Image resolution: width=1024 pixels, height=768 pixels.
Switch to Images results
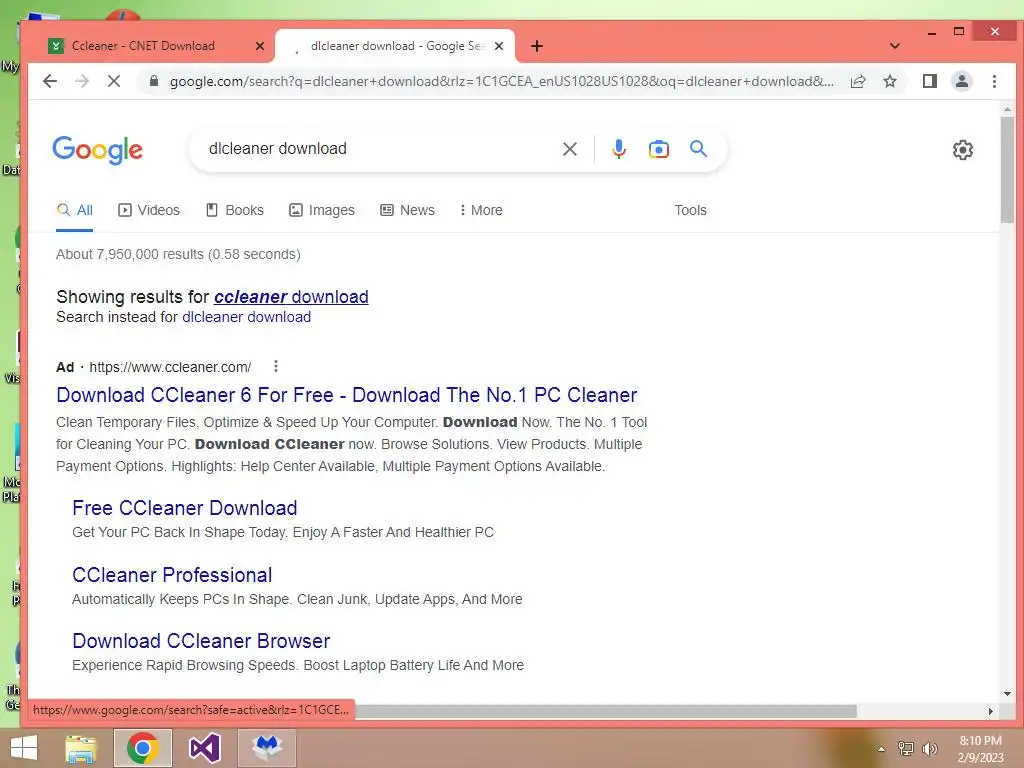(322, 210)
